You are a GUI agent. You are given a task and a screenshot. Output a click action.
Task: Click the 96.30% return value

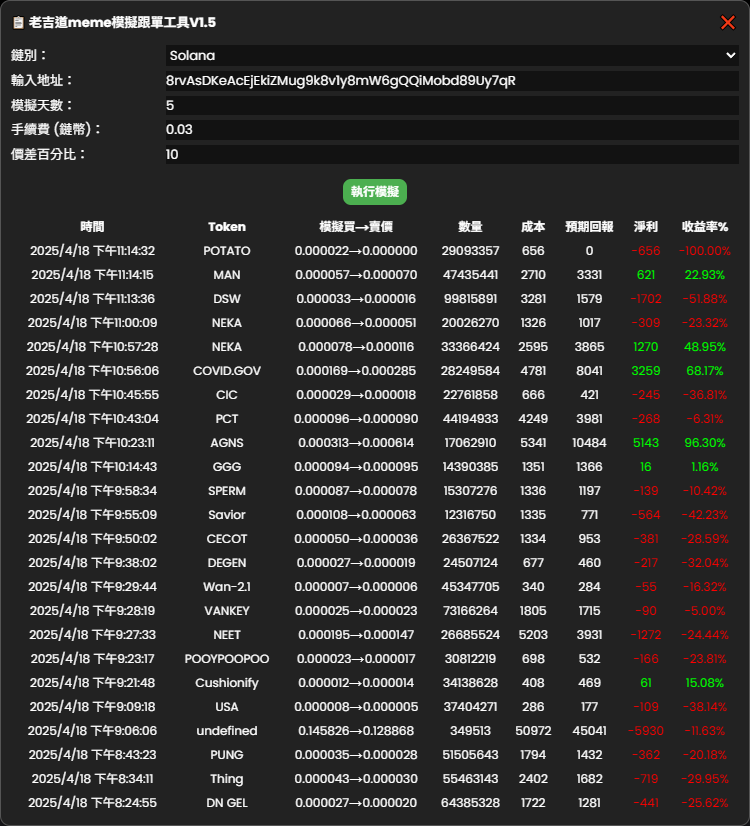pyautogui.click(x=705, y=443)
